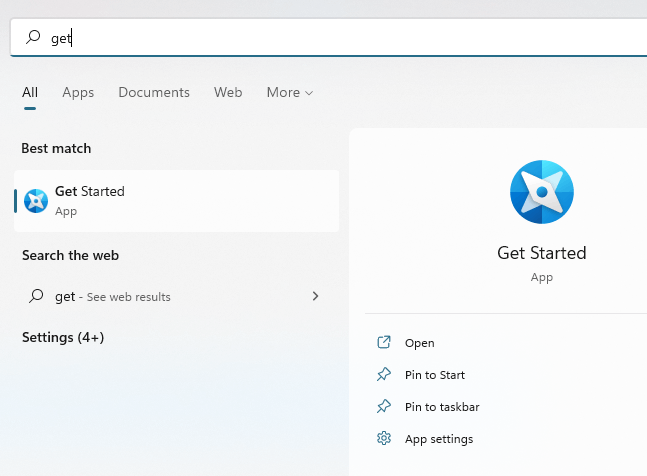647x476 pixels.
Task: Select the All results tab
Action: [x=30, y=92]
